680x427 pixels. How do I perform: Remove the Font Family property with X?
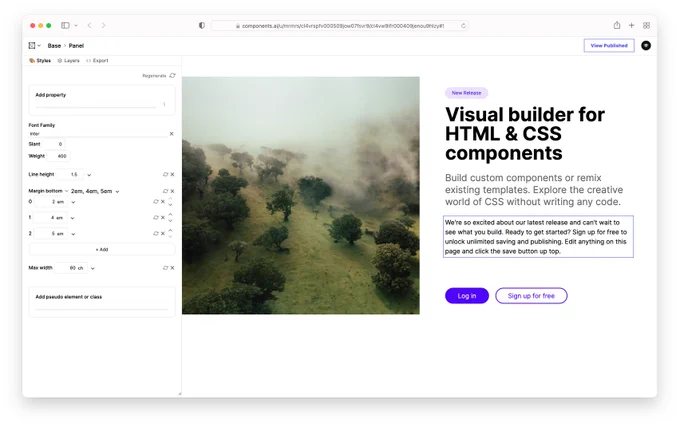171,134
